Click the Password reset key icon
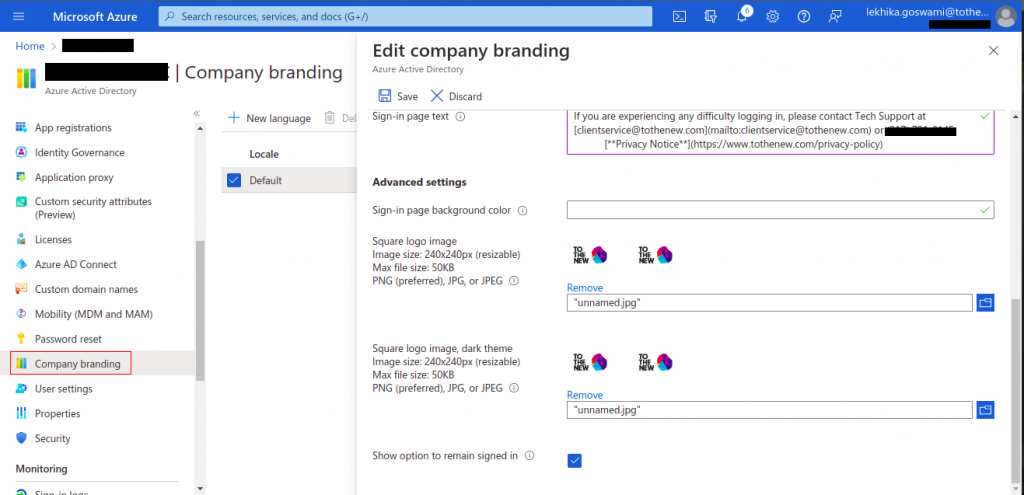Screen dimensions: 1024x495 click(22, 339)
